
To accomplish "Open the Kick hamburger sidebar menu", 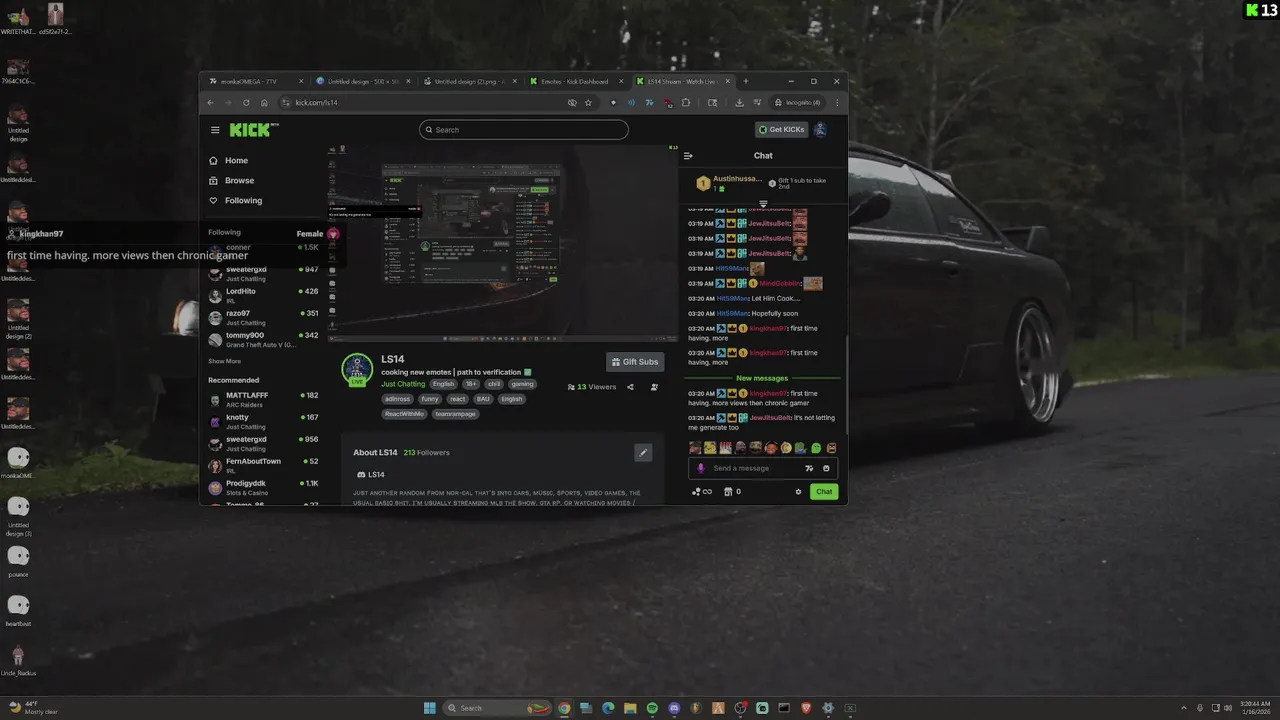I will (x=215, y=130).
